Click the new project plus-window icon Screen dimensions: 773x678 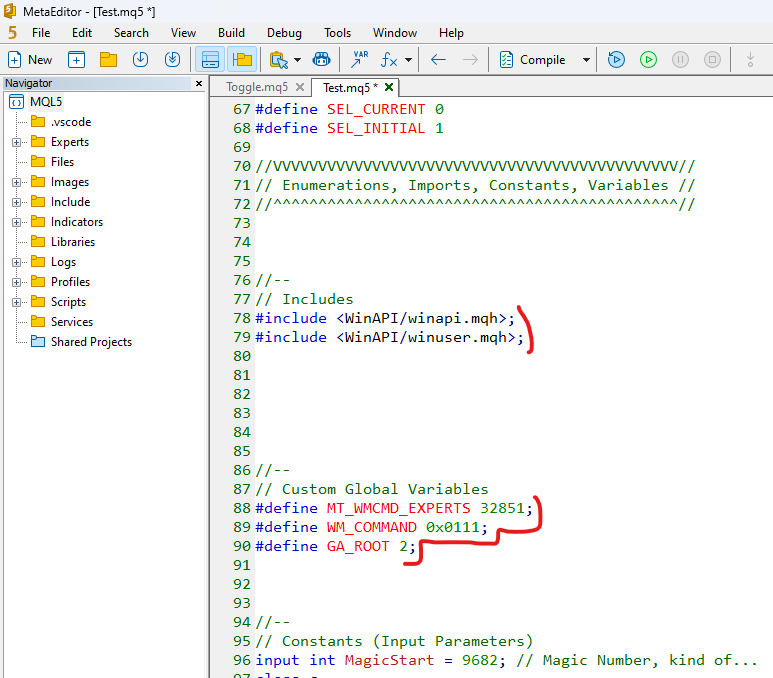tap(76, 60)
